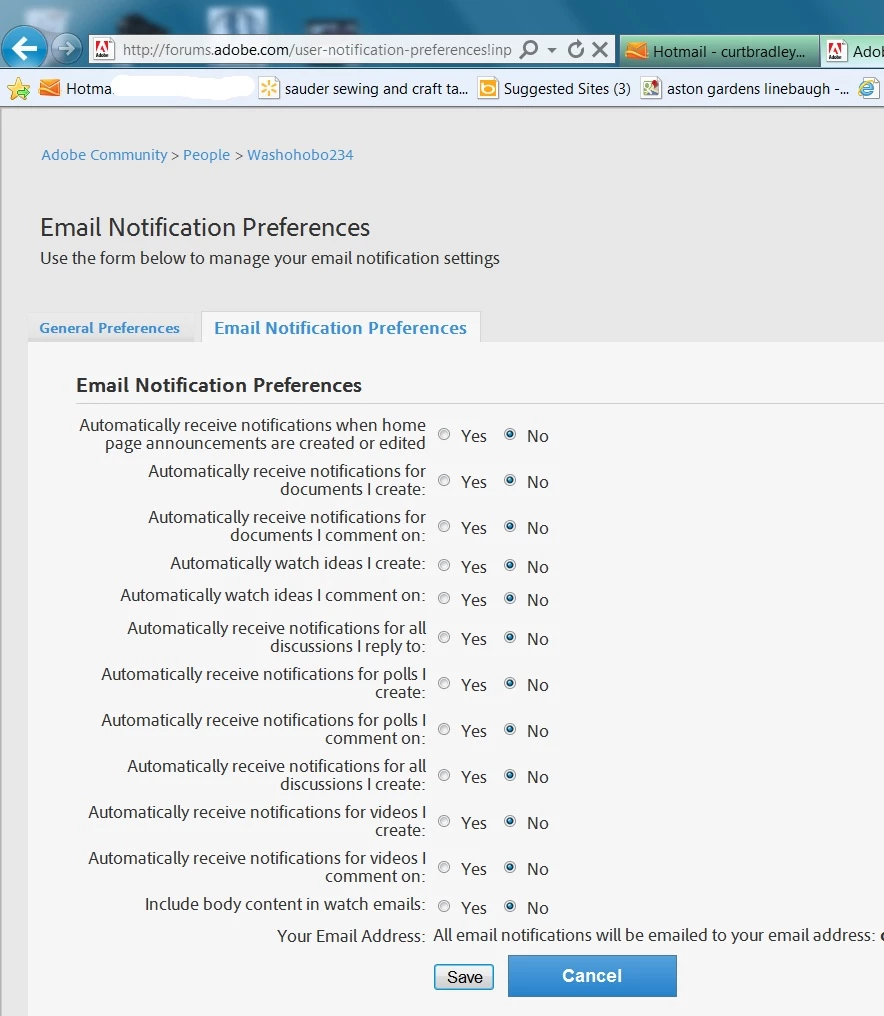Click the Adobe favicon in address bar

pos(102,49)
